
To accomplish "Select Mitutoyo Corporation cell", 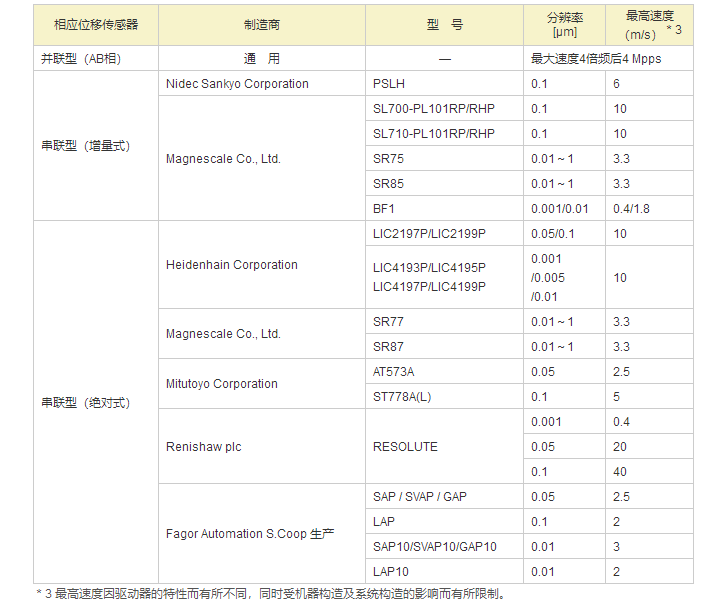I will (x=262, y=384).
